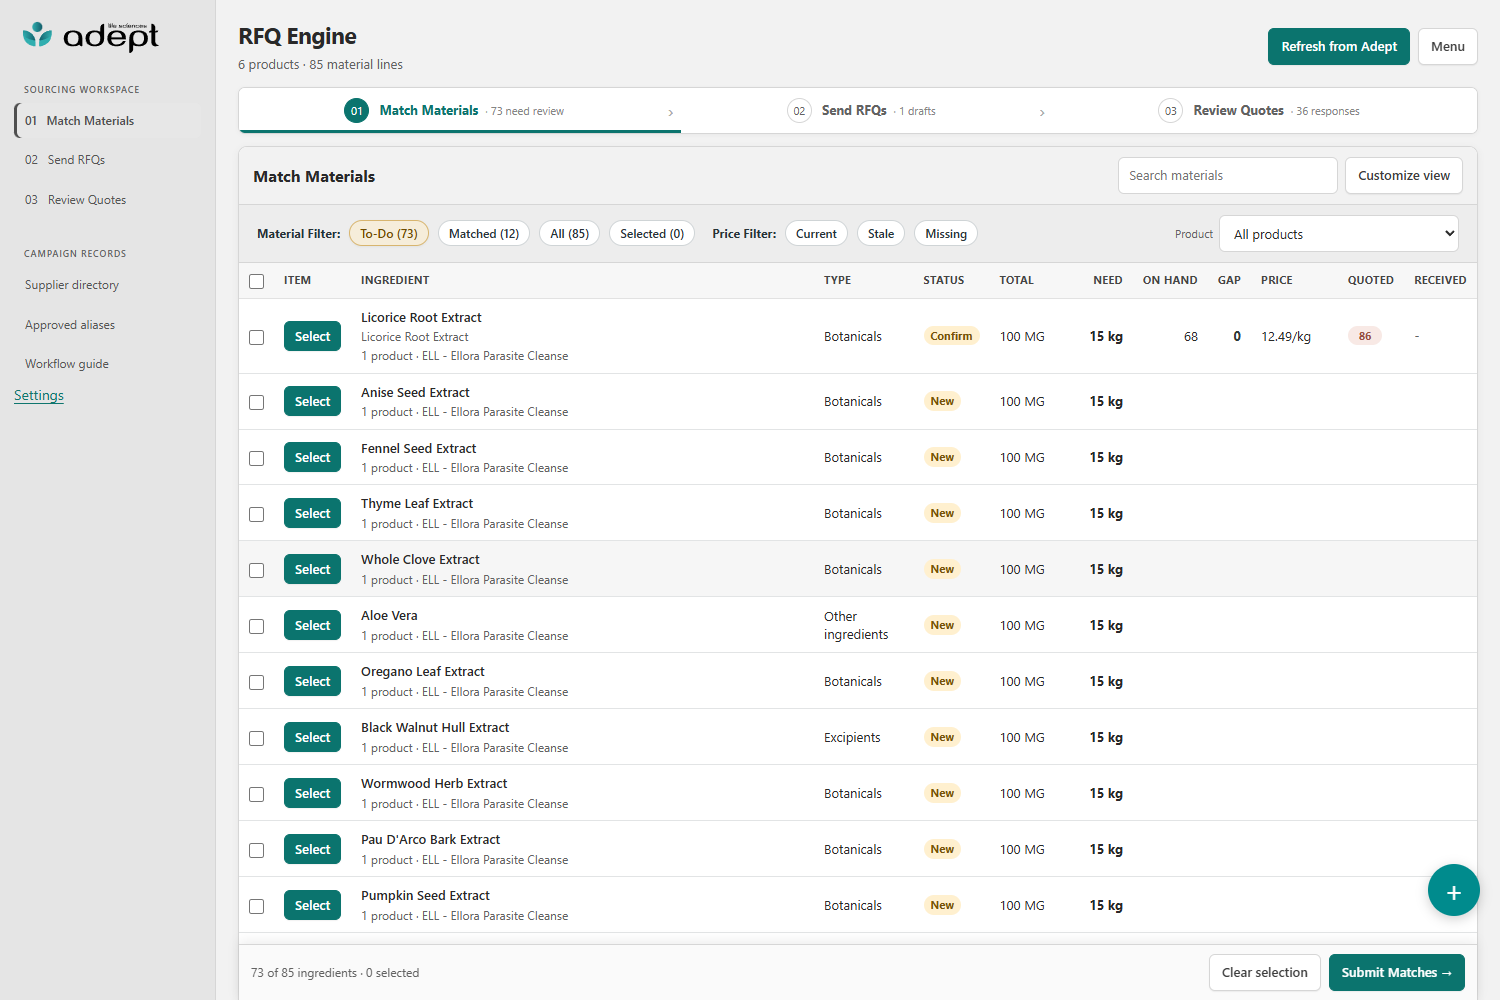Open Review Quotes in the sidebar
1500x1000 pixels.
coord(107,200)
